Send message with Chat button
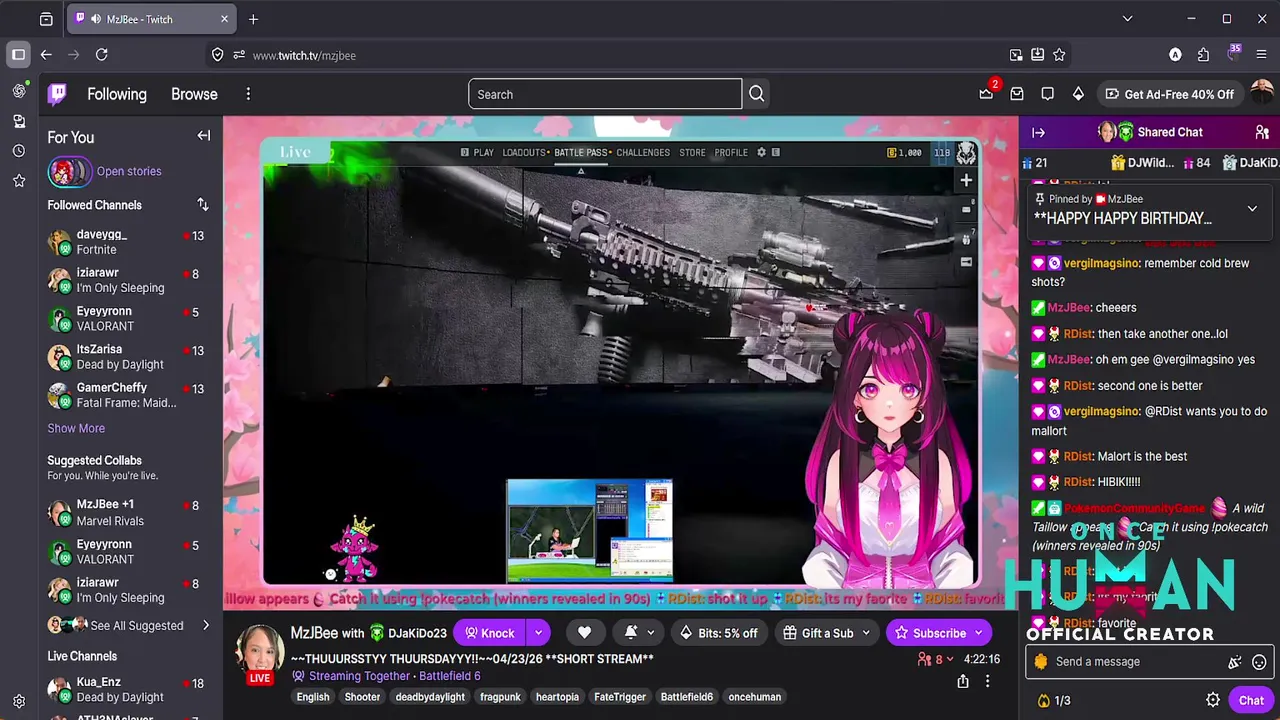Image resolution: width=1280 pixels, height=720 pixels. click(x=1251, y=701)
